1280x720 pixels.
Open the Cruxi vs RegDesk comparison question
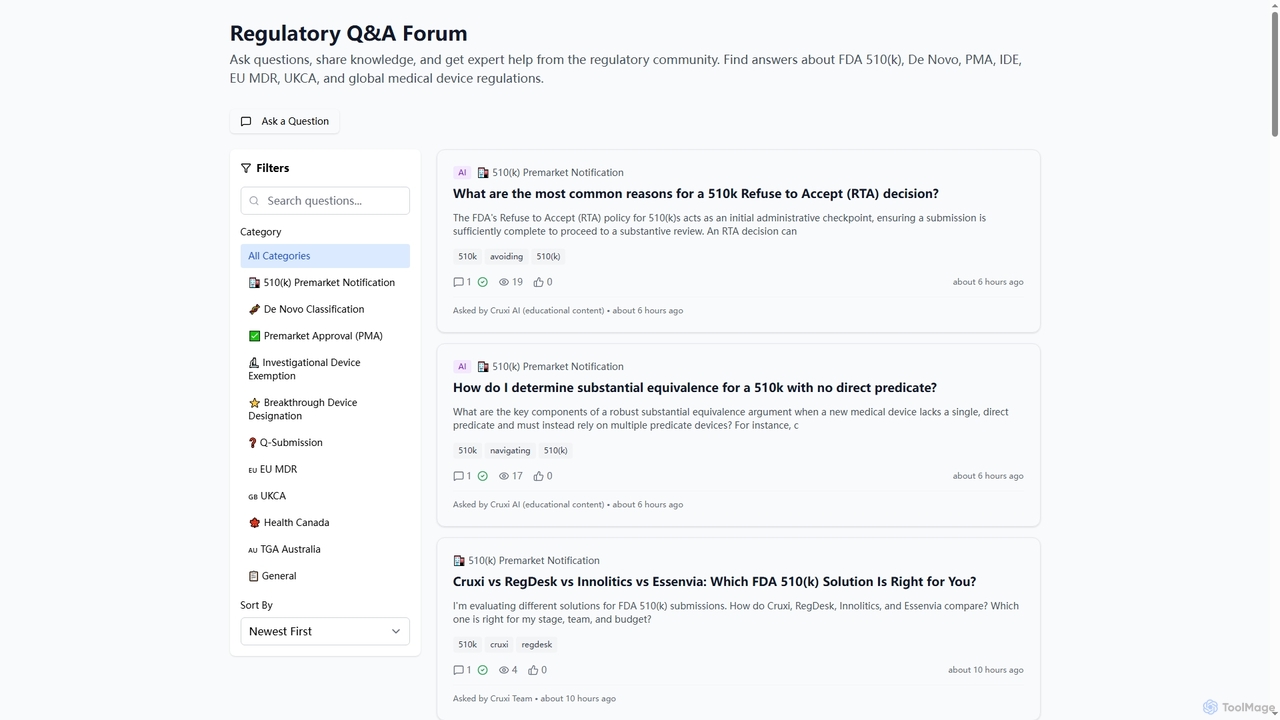tap(714, 582)
